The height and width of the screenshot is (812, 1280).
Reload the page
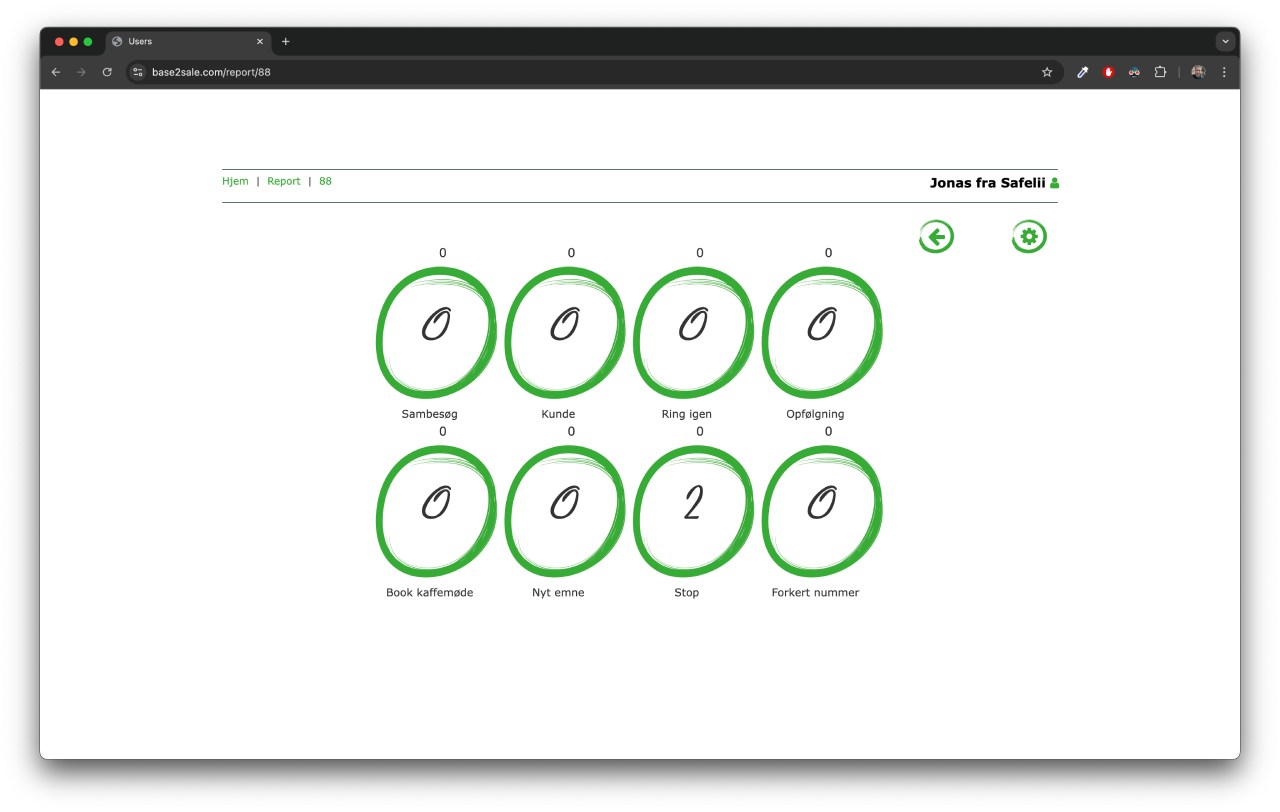pos(107,72)
